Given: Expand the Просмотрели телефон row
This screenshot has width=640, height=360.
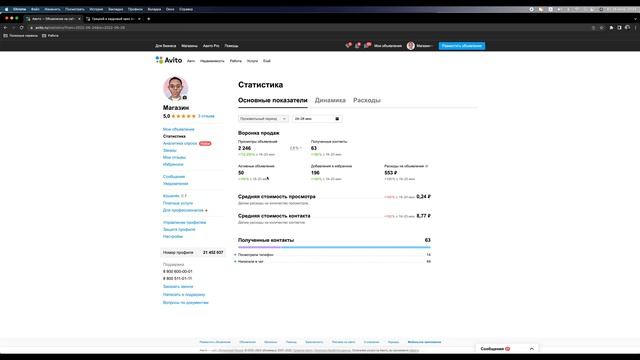Looking at the screenshot, I should [333, 255].
